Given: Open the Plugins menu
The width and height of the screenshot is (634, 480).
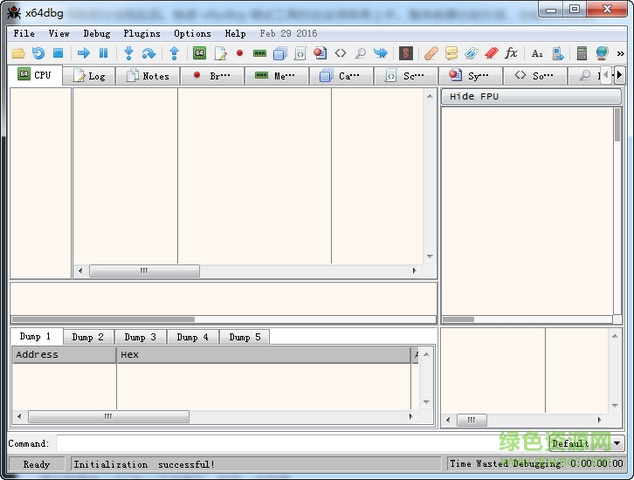Looking at the screenshot, I should point(142,34).
